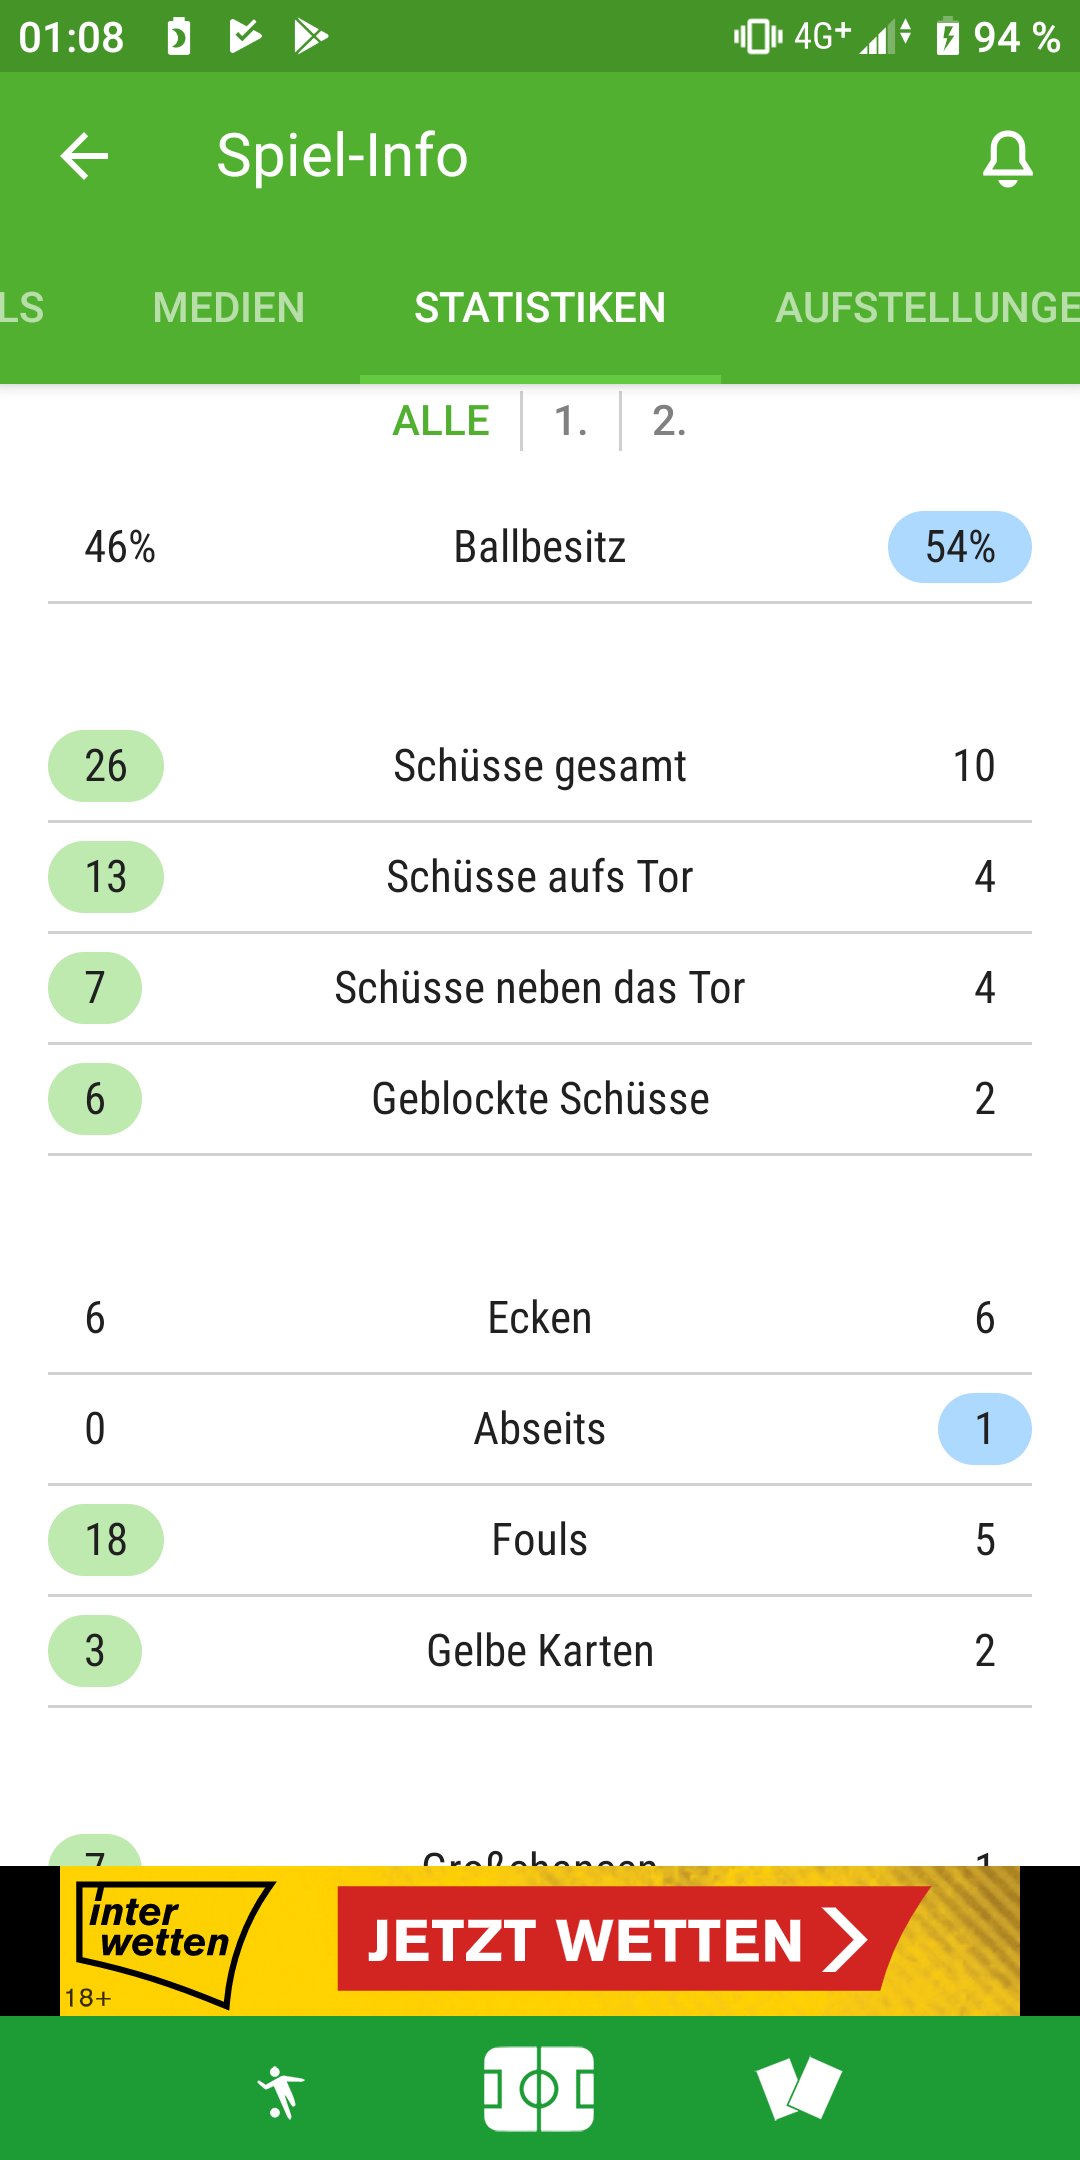Select the Statistiken tab
Image resolution: width=1080 pixels, height=2160 pixels.
coord(540,307)
